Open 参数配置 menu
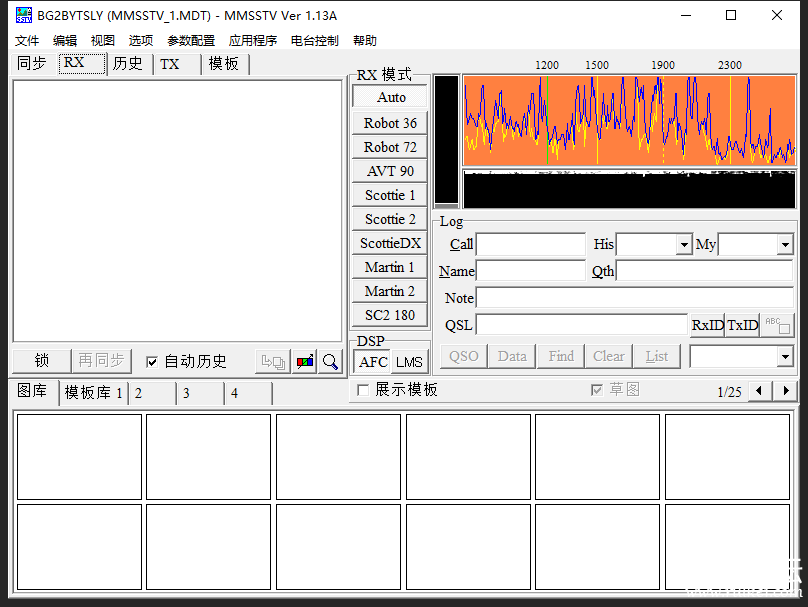The width and height of the screenshot is (808, 607). (191, 40)
